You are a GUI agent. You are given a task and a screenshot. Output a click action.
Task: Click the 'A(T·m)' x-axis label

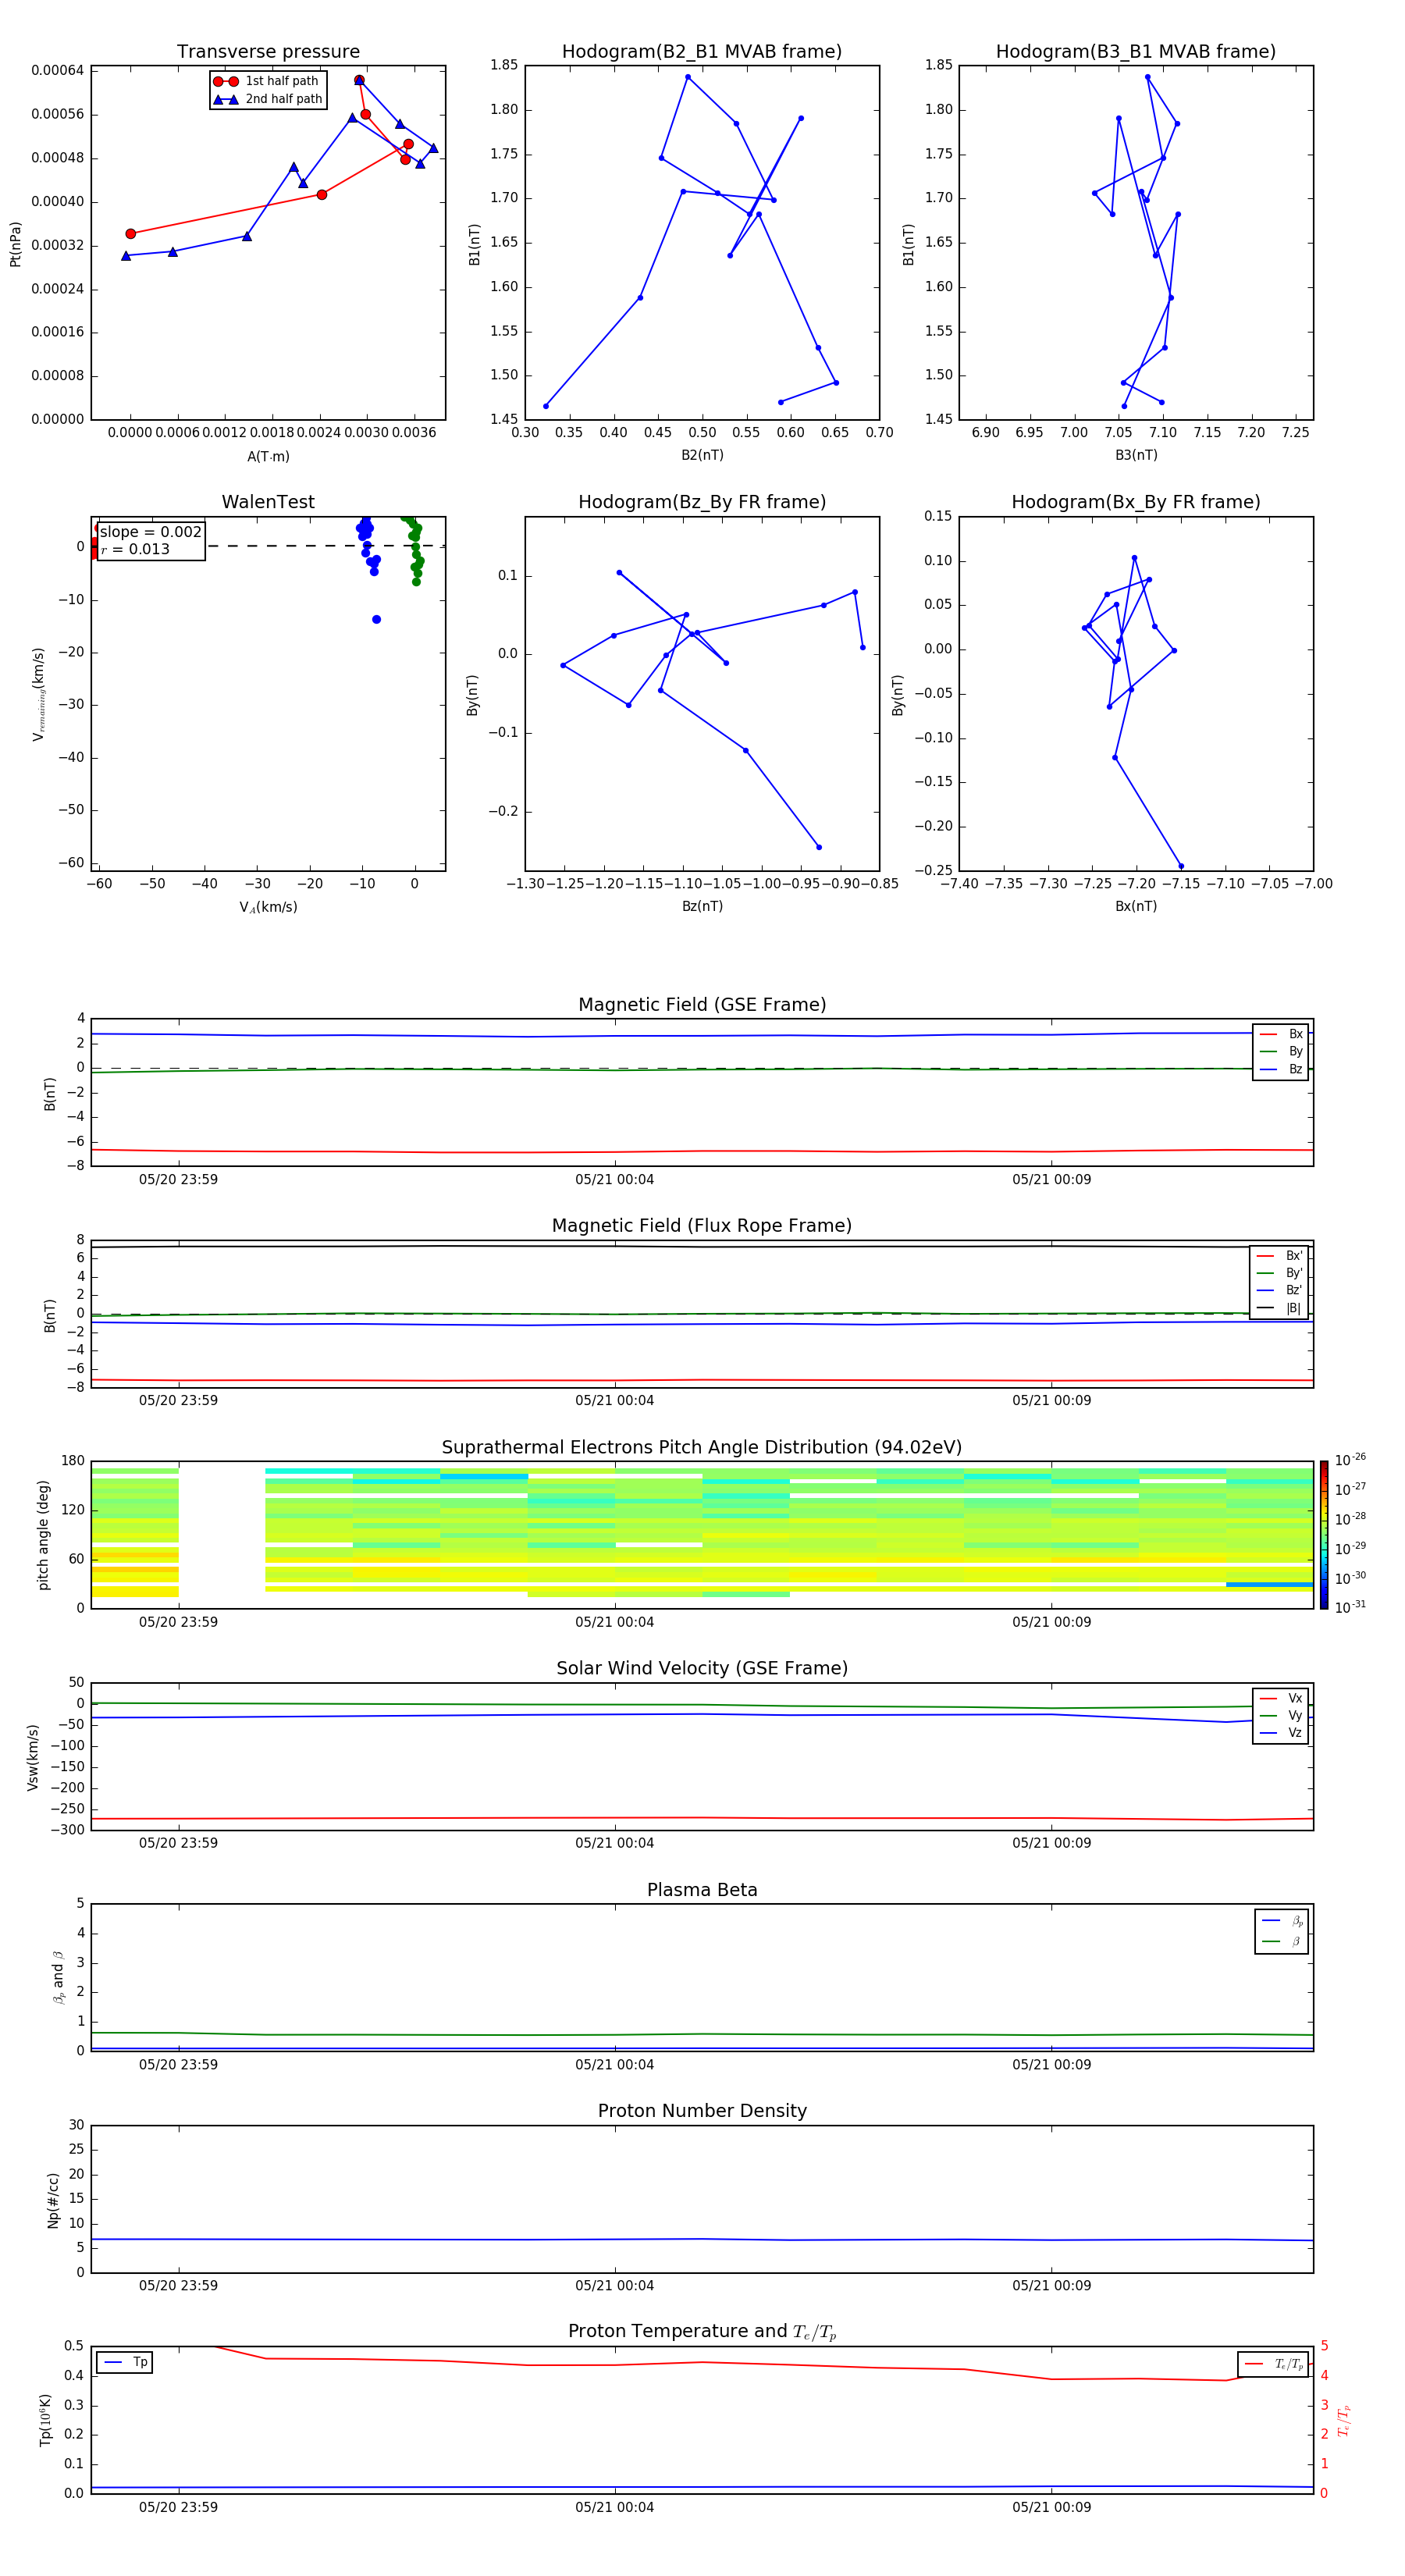coord(268,457)
